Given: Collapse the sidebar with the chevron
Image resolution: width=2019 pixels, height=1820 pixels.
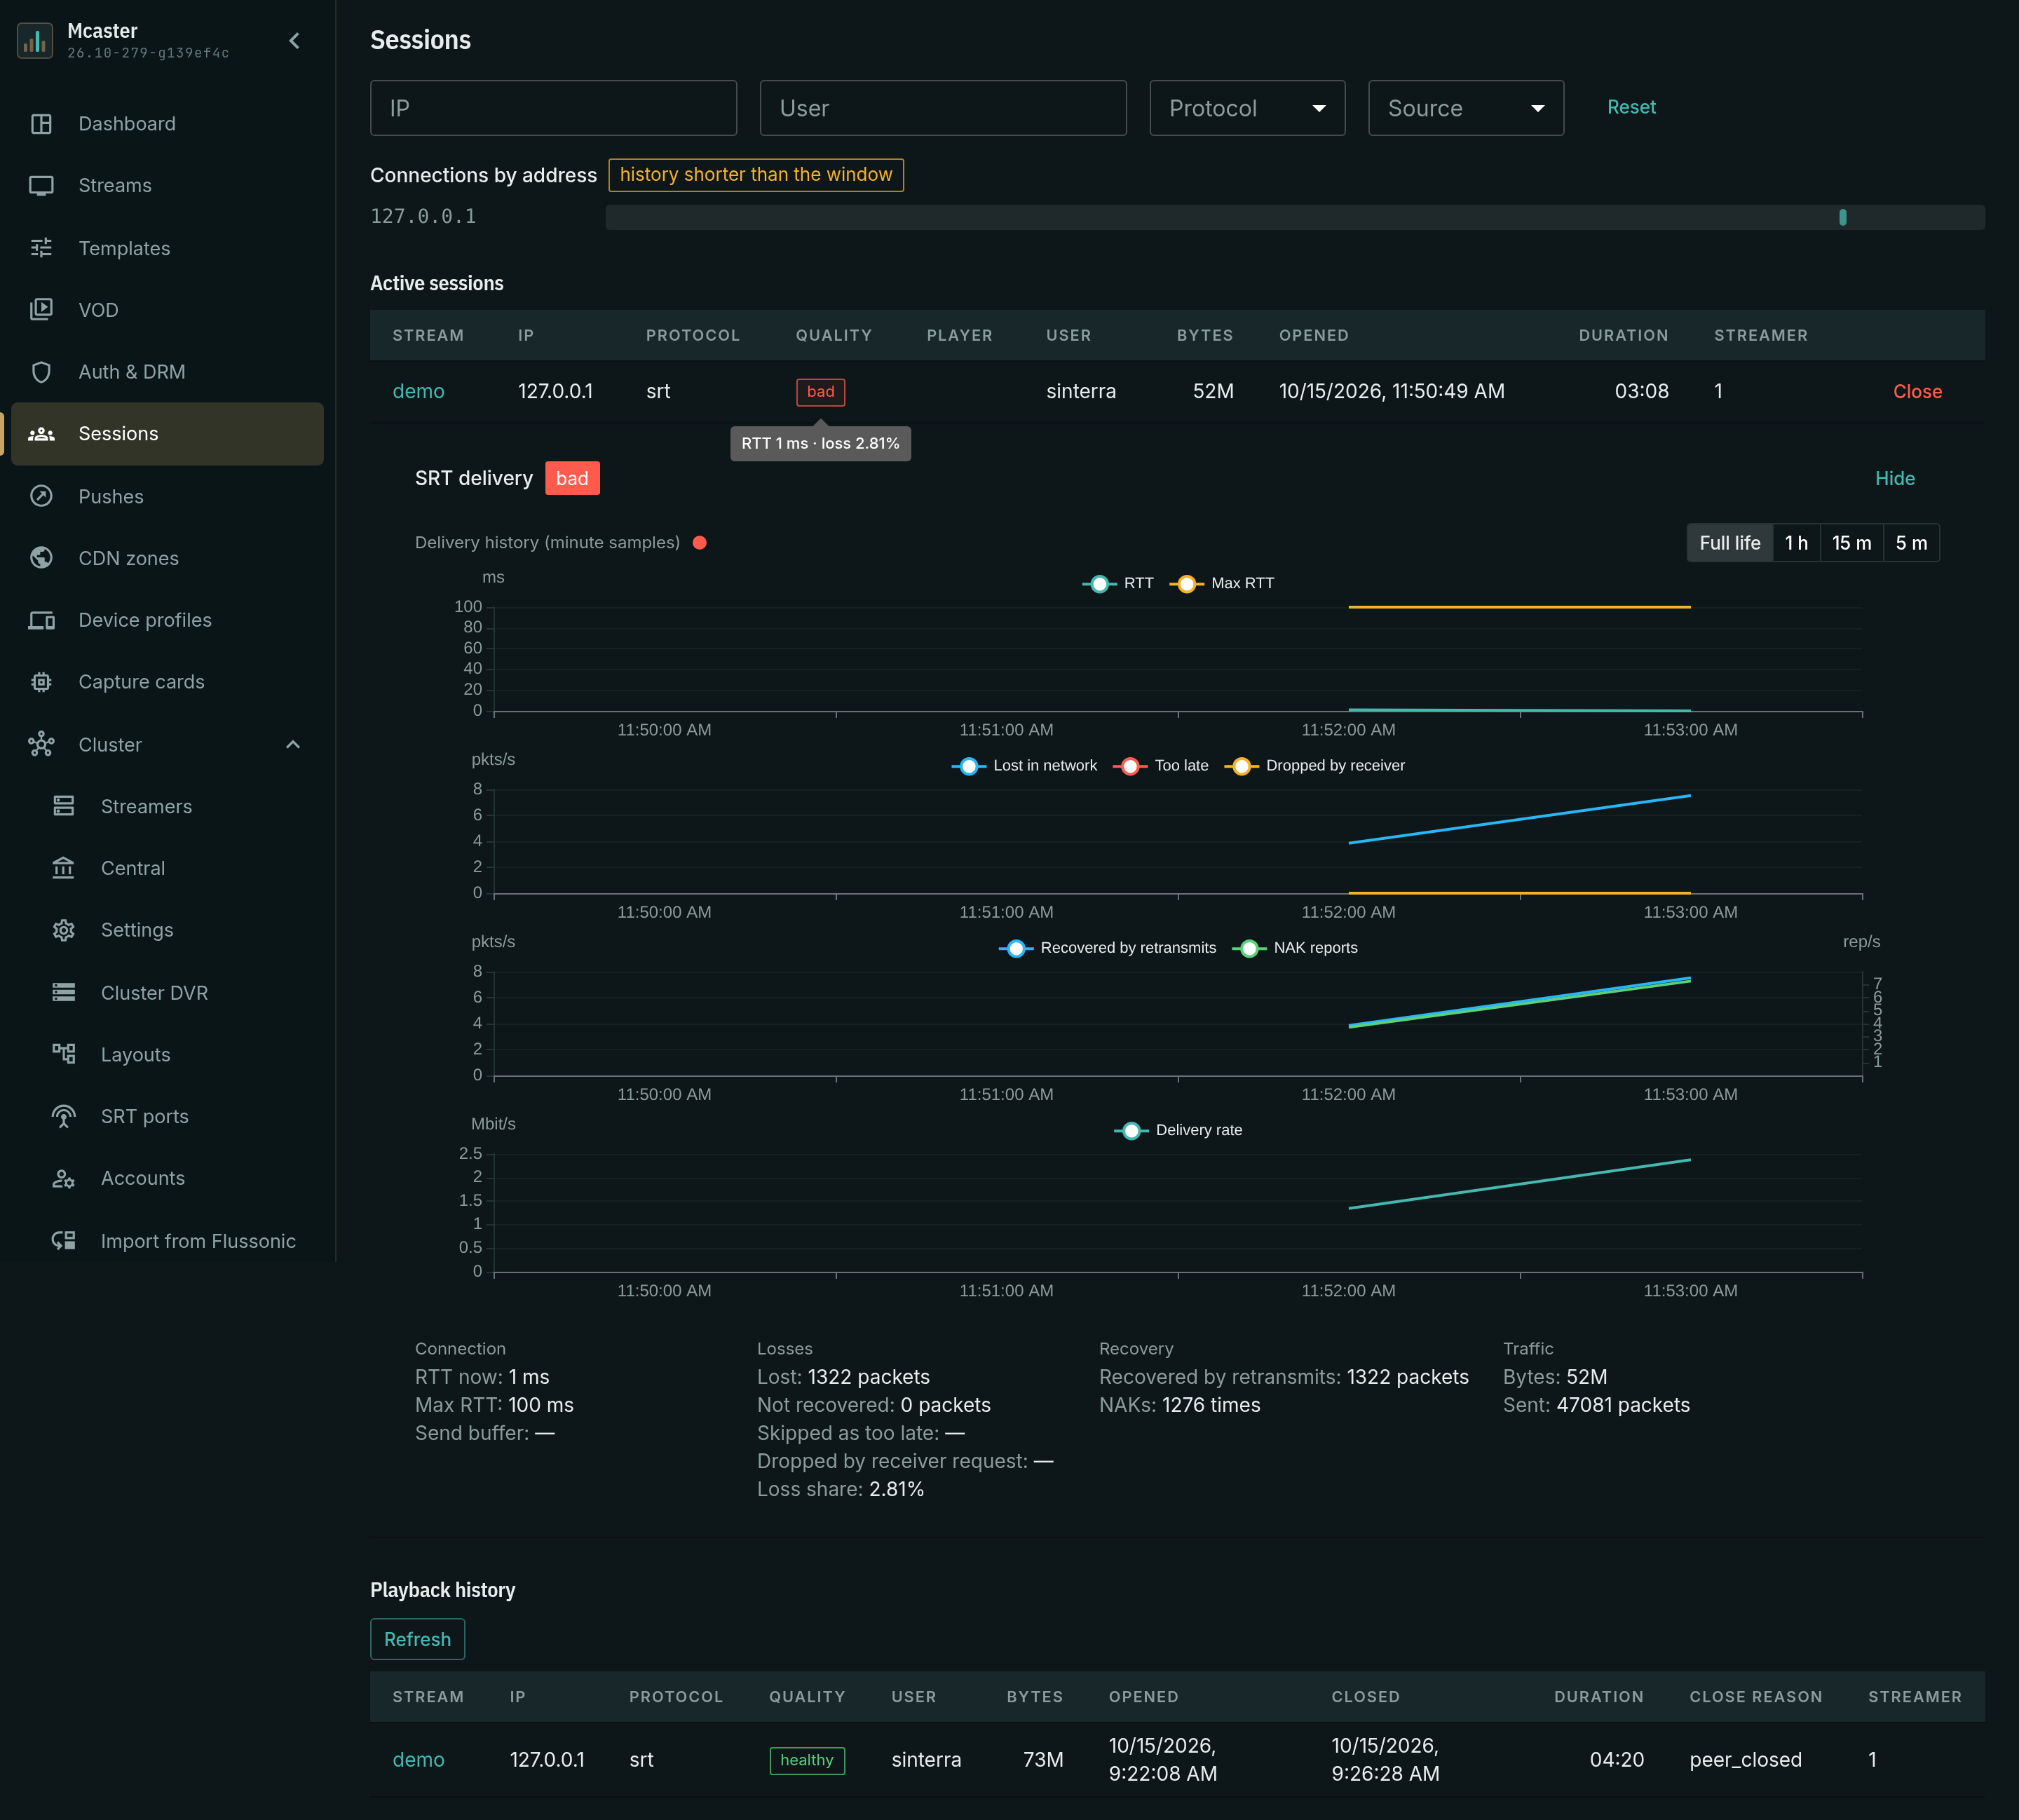Looking at the screenshot, I should click(x=294, y=41).
